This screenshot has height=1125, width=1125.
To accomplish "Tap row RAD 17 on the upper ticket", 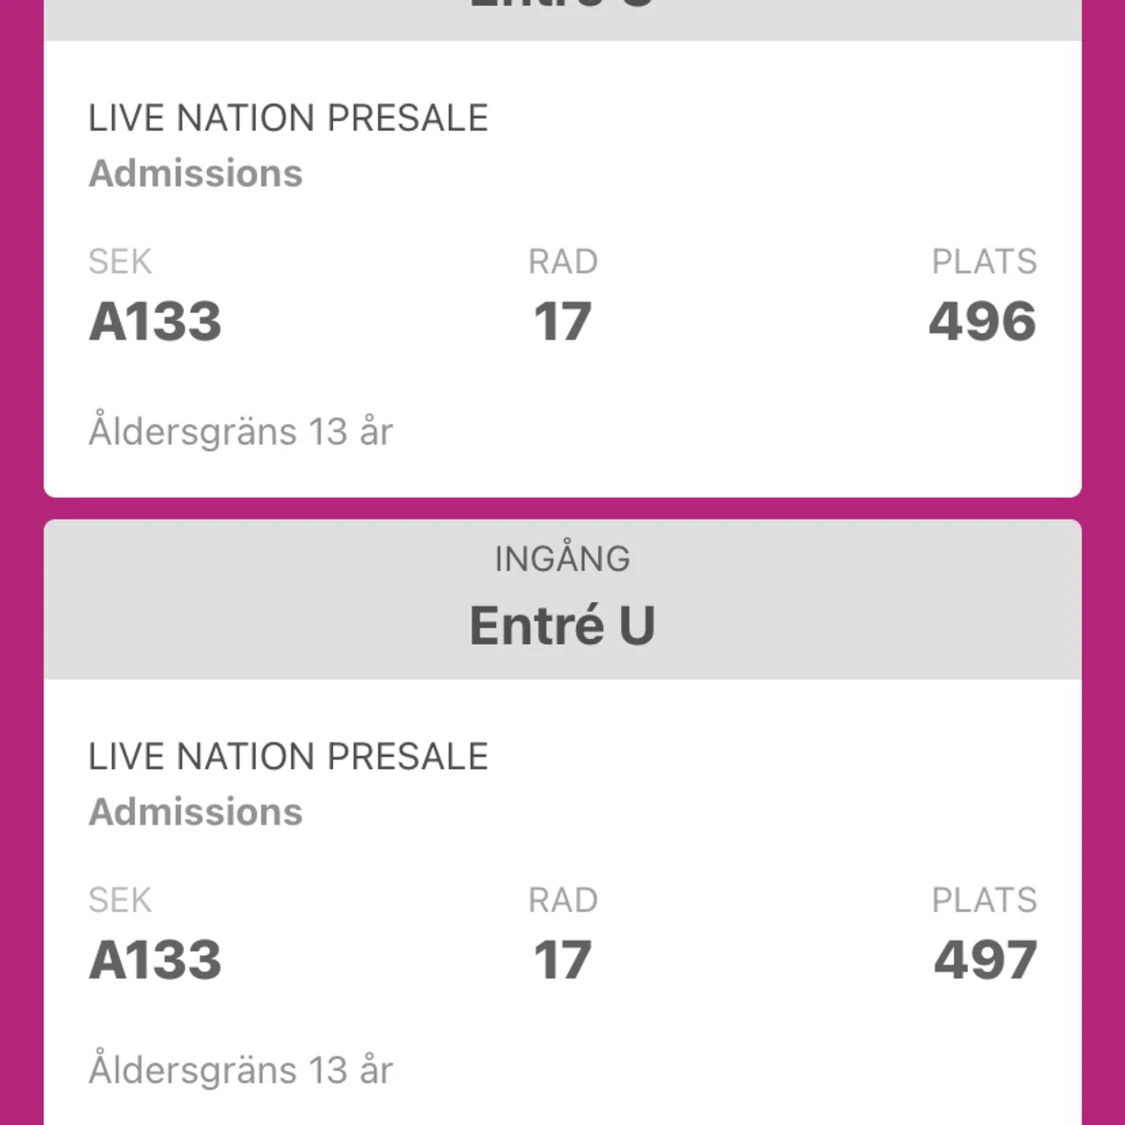I will (x=563, y=320).
